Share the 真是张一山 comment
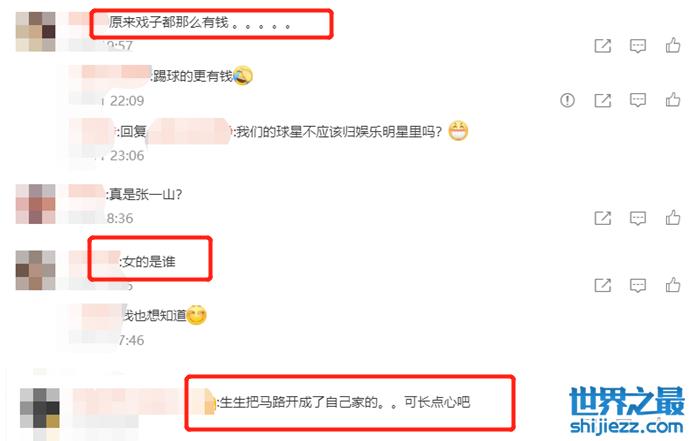This screenshot has height=441, width=694. [x=602, y=218]
